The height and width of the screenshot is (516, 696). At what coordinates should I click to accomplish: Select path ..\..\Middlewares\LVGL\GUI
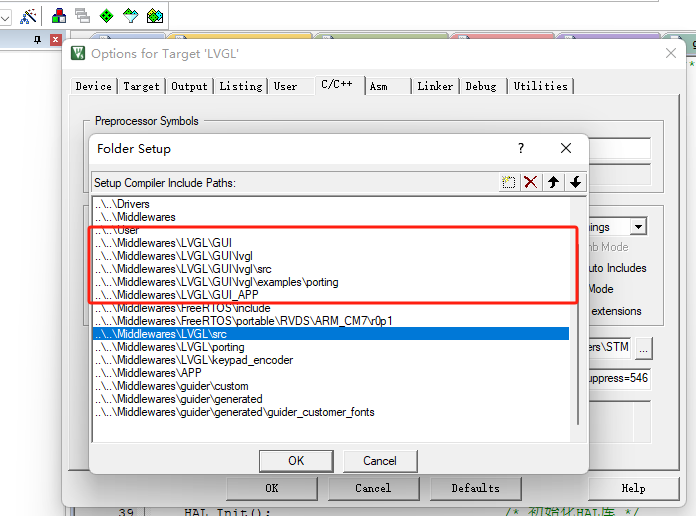point(331,243)
